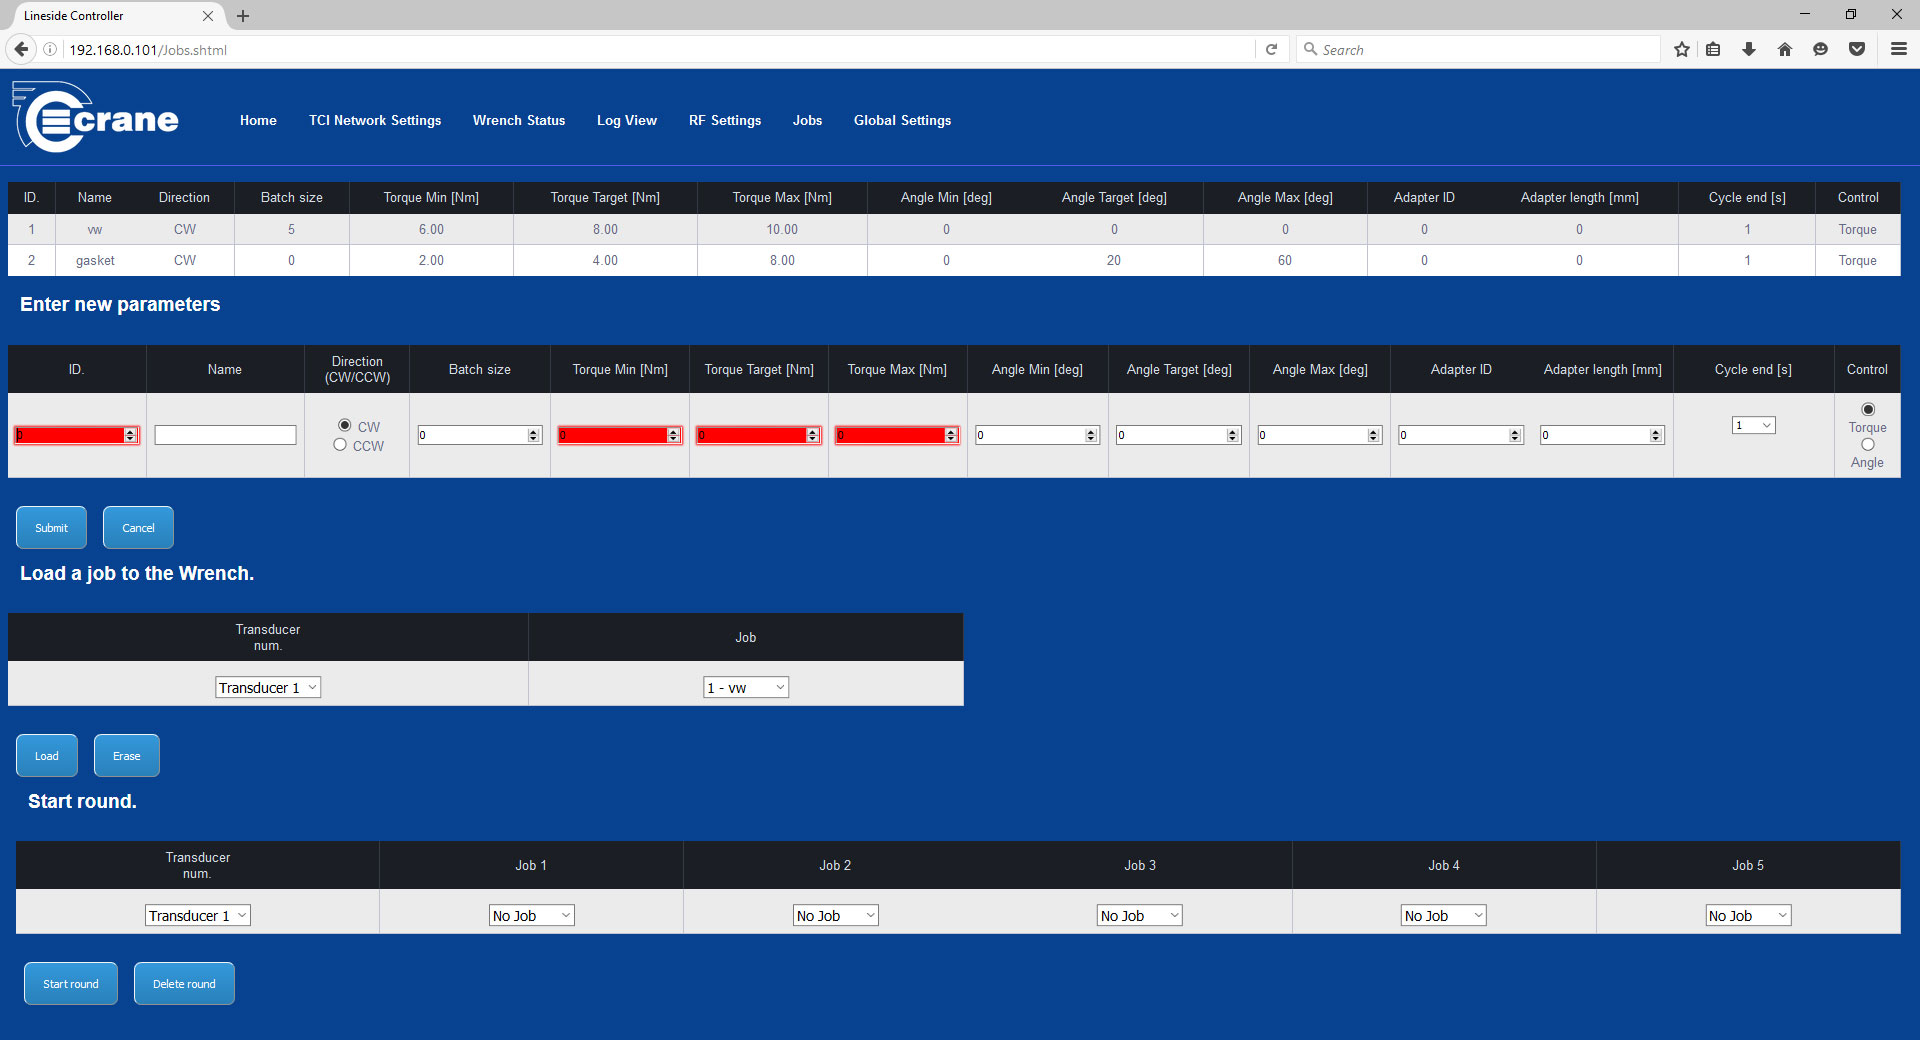Image resolution: width=1920 pixels, height=1040 pixels.
Task: Click the browser back arrow button
Action: [x=21, y=49]
